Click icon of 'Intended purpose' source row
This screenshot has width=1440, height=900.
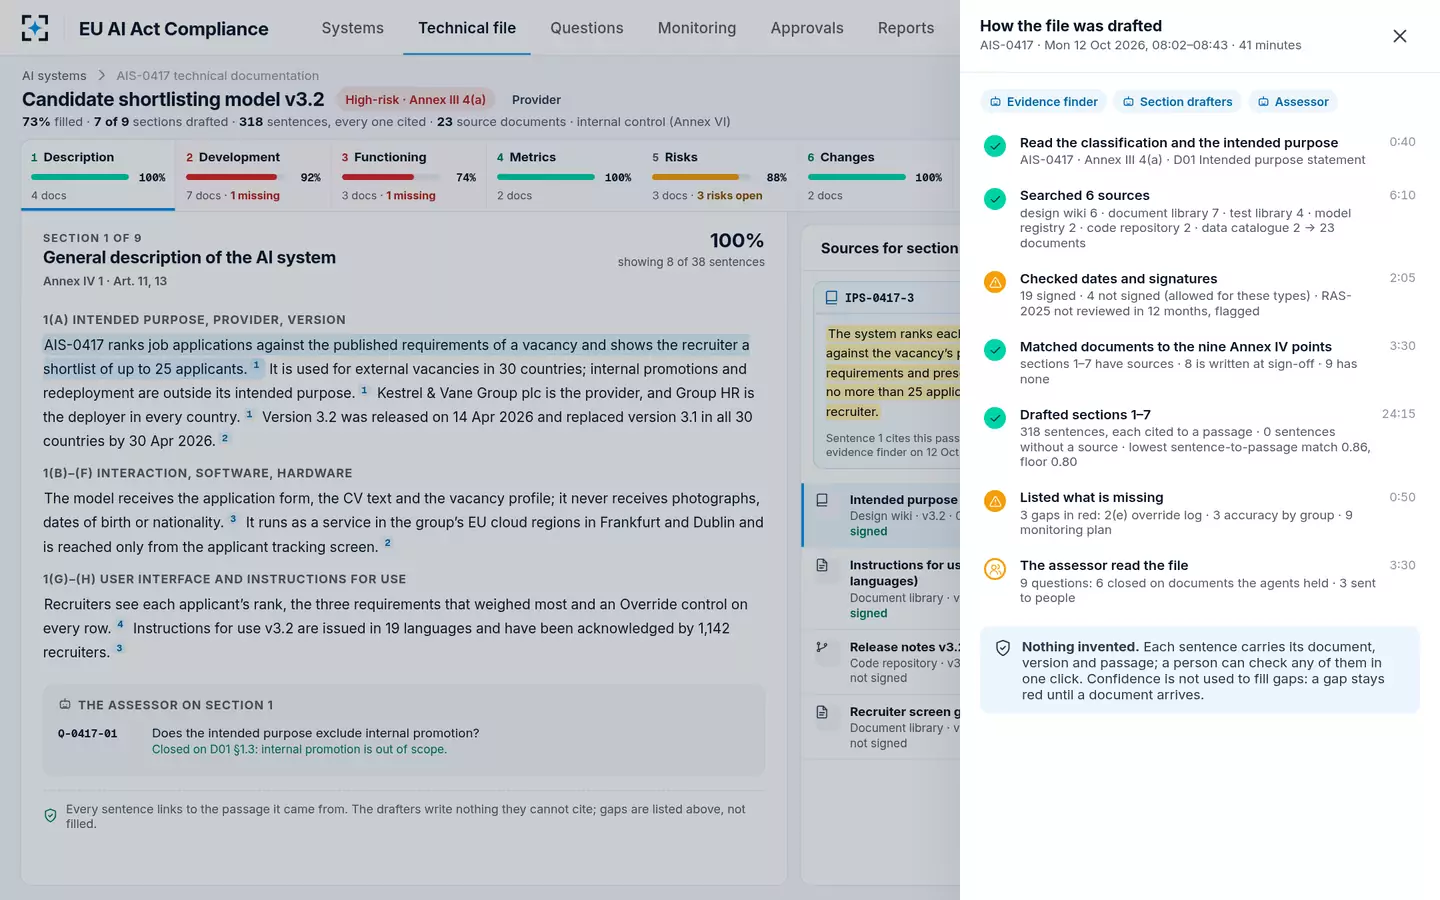coord(822,500)
